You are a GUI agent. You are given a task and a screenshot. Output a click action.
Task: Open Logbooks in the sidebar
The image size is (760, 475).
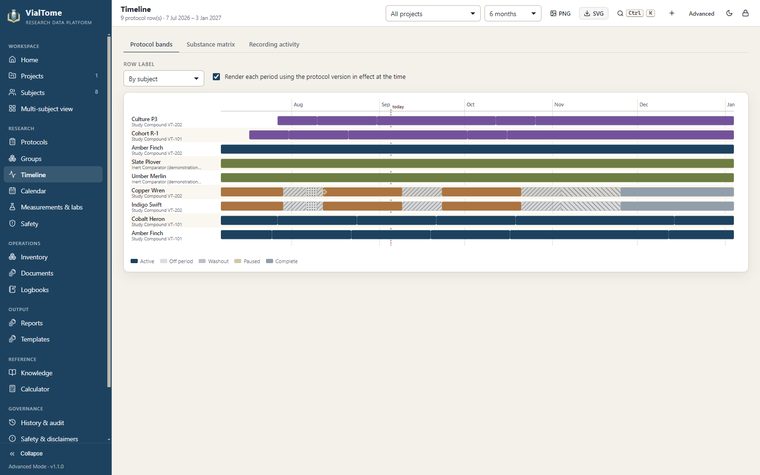[53, 289]
